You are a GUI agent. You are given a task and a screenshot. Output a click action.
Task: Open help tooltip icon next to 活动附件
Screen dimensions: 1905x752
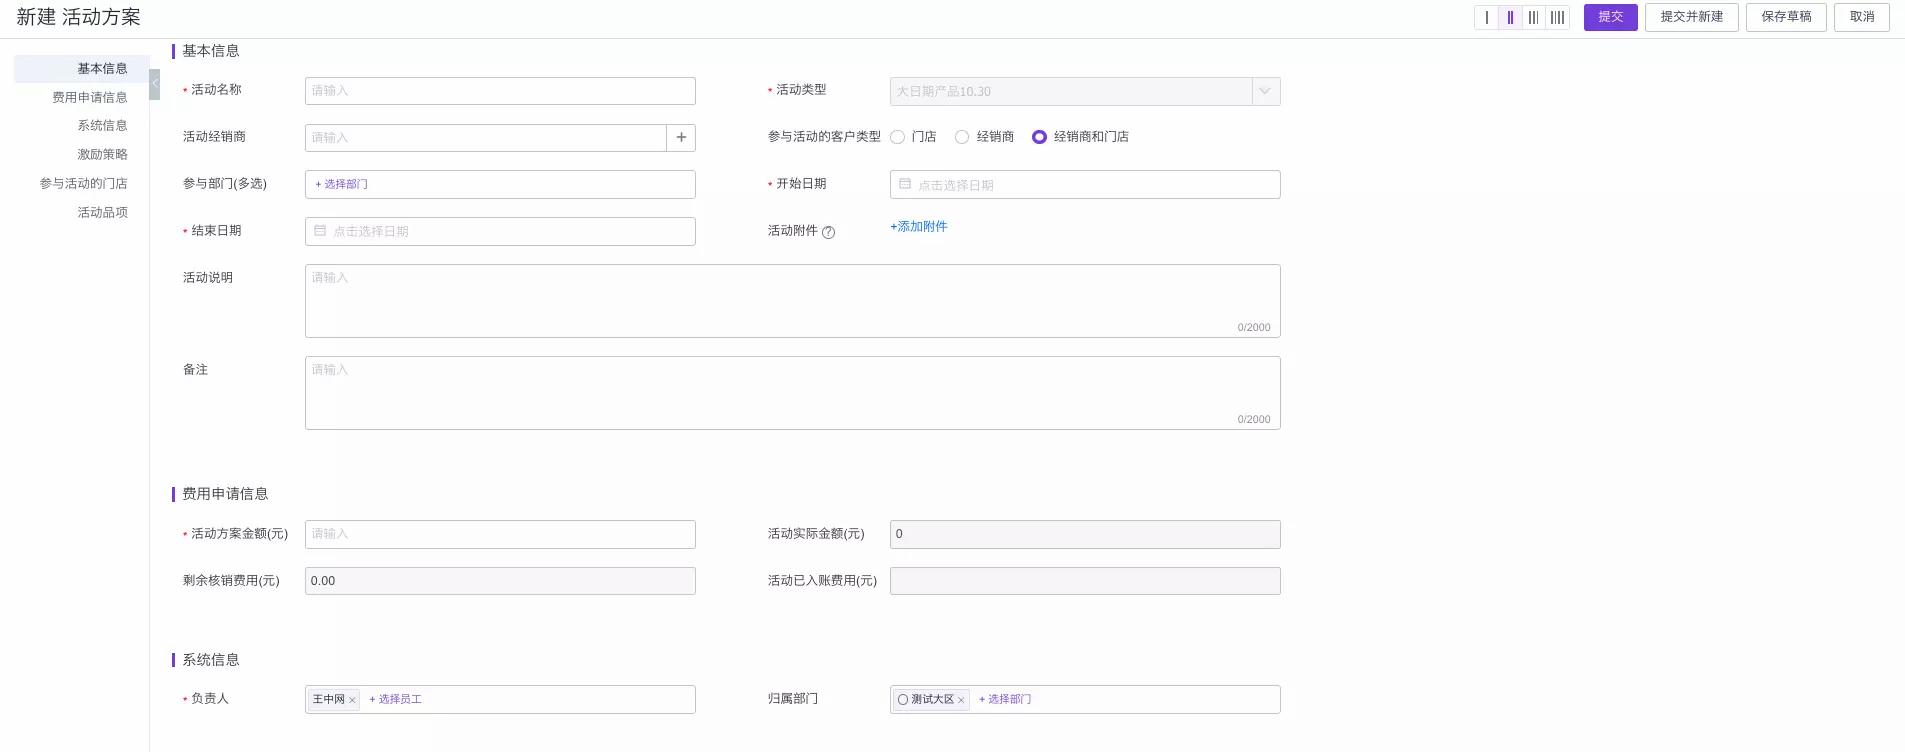tap(828, 232)
